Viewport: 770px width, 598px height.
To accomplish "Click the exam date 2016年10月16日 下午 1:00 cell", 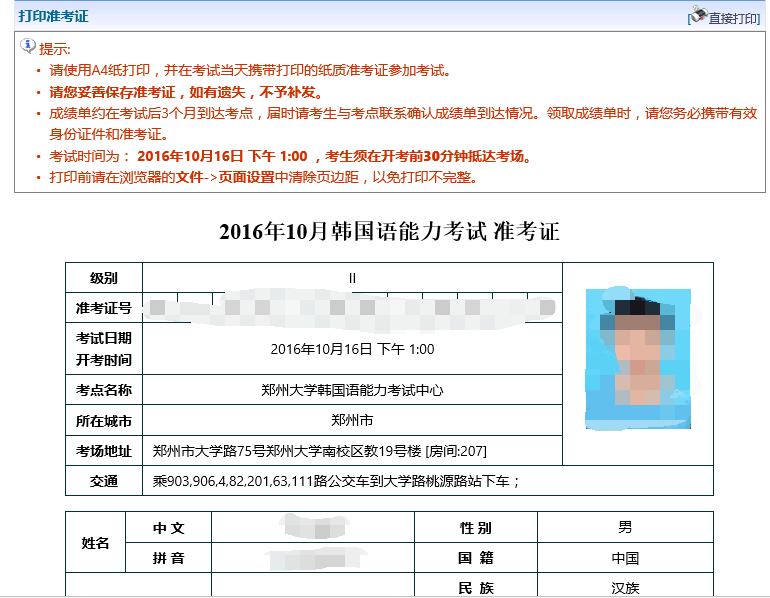I will pos(352,349).
